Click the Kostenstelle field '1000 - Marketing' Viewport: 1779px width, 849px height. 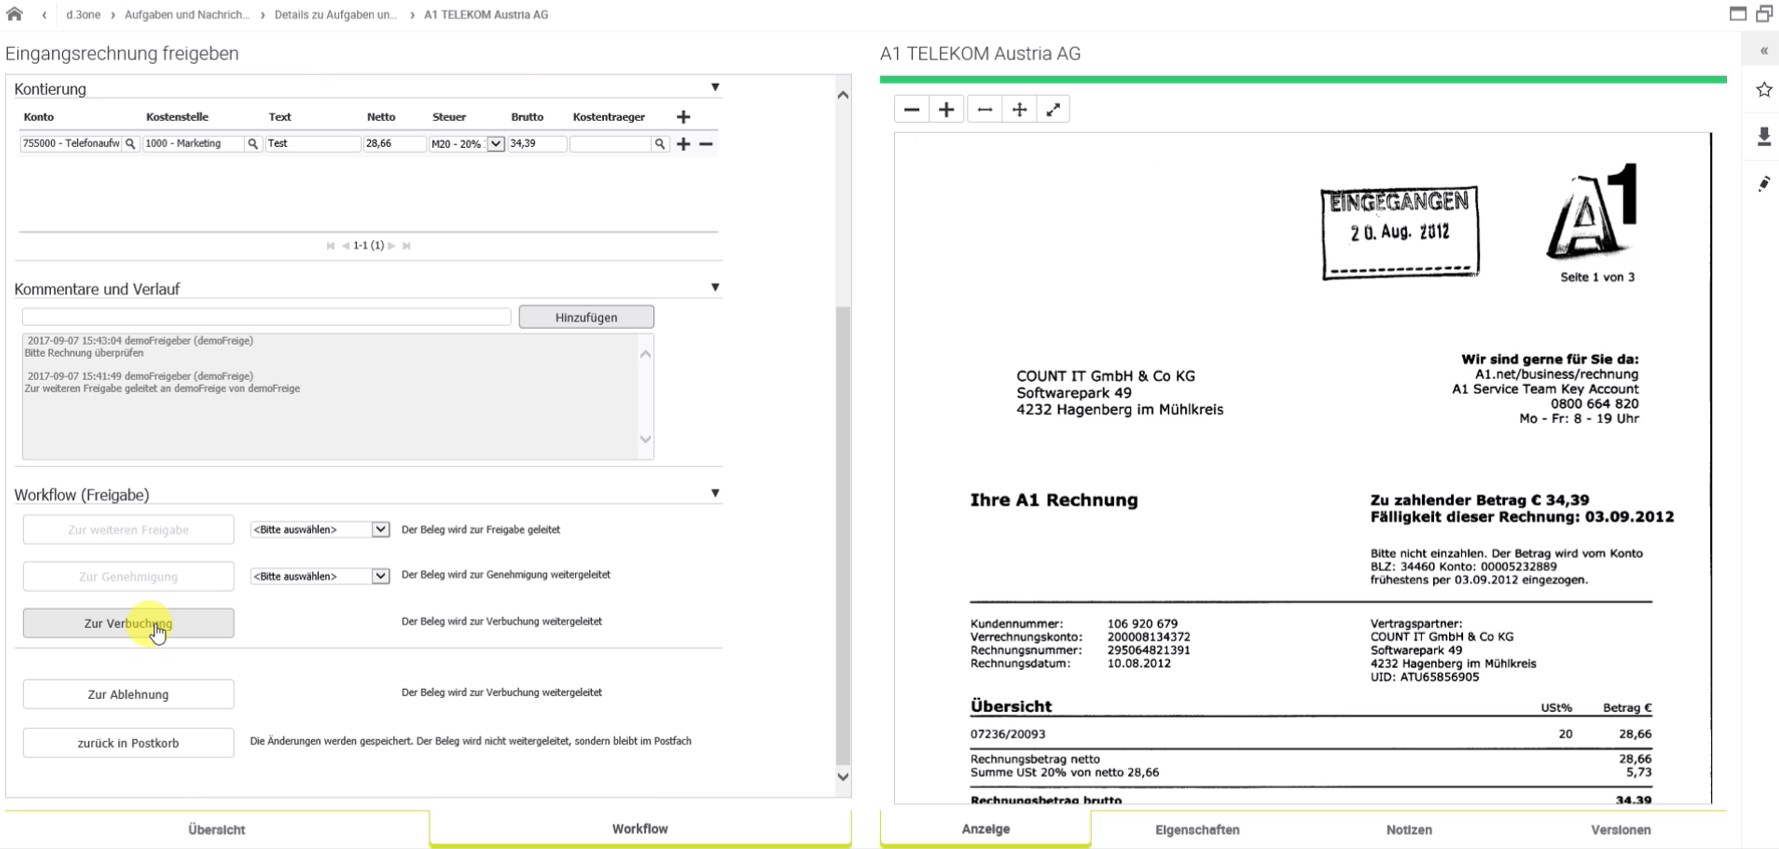pos(194,144)
